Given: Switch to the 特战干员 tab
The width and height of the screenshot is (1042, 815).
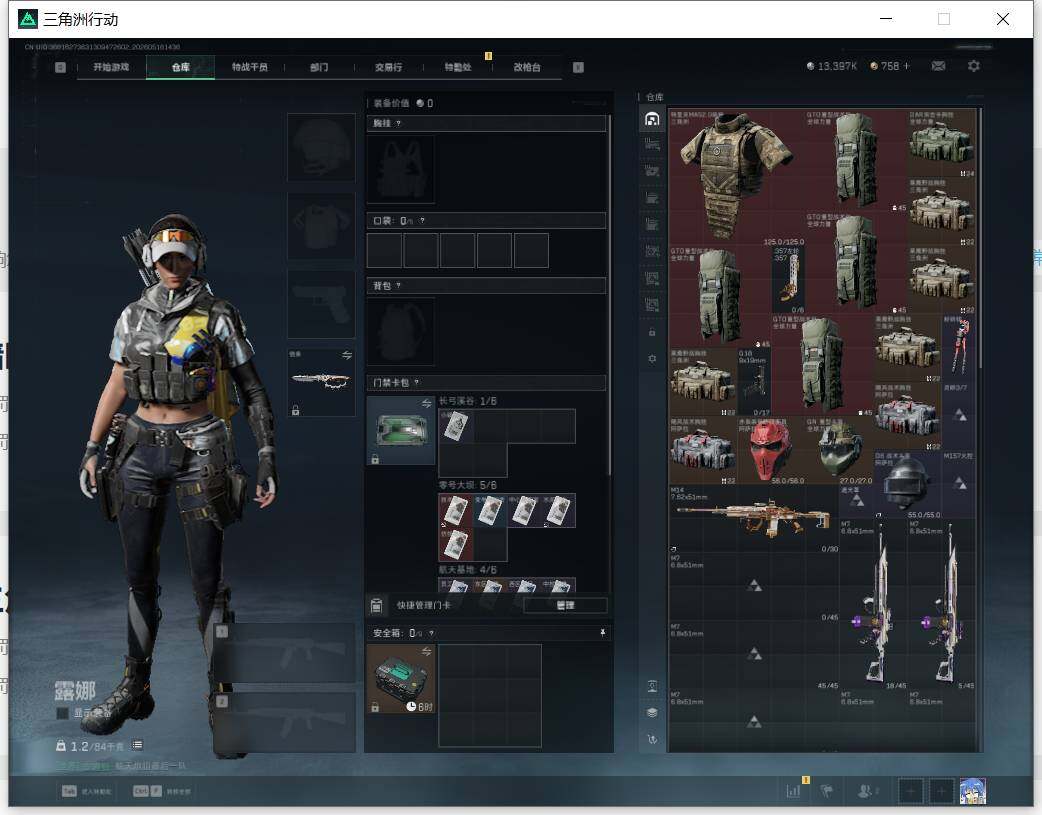Looking at the screenshot, I should click(249, 67).
